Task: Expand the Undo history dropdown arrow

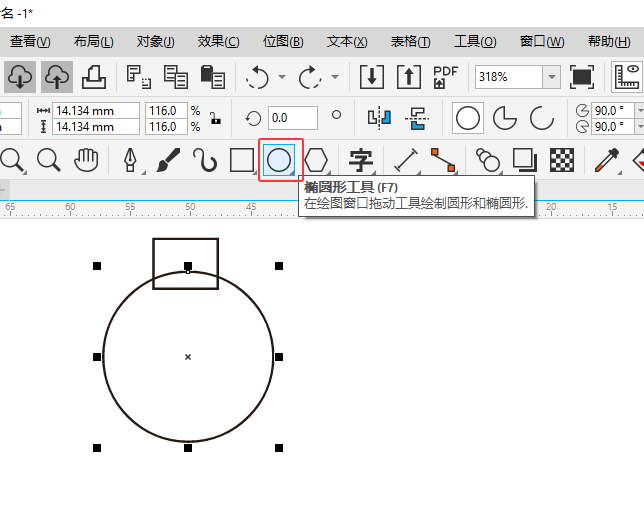Action: coord(282,77)
